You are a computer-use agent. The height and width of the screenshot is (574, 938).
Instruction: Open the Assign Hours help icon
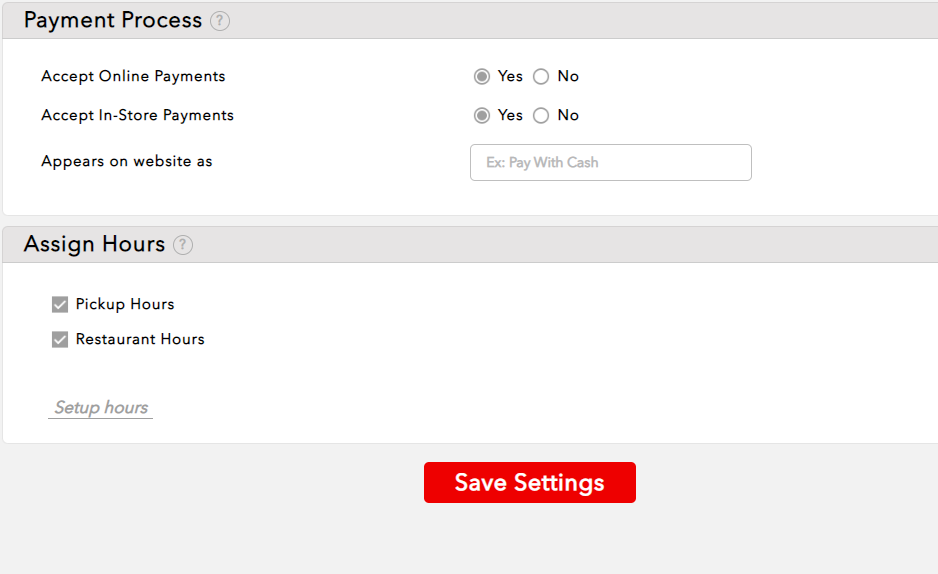tap(183, 245)
